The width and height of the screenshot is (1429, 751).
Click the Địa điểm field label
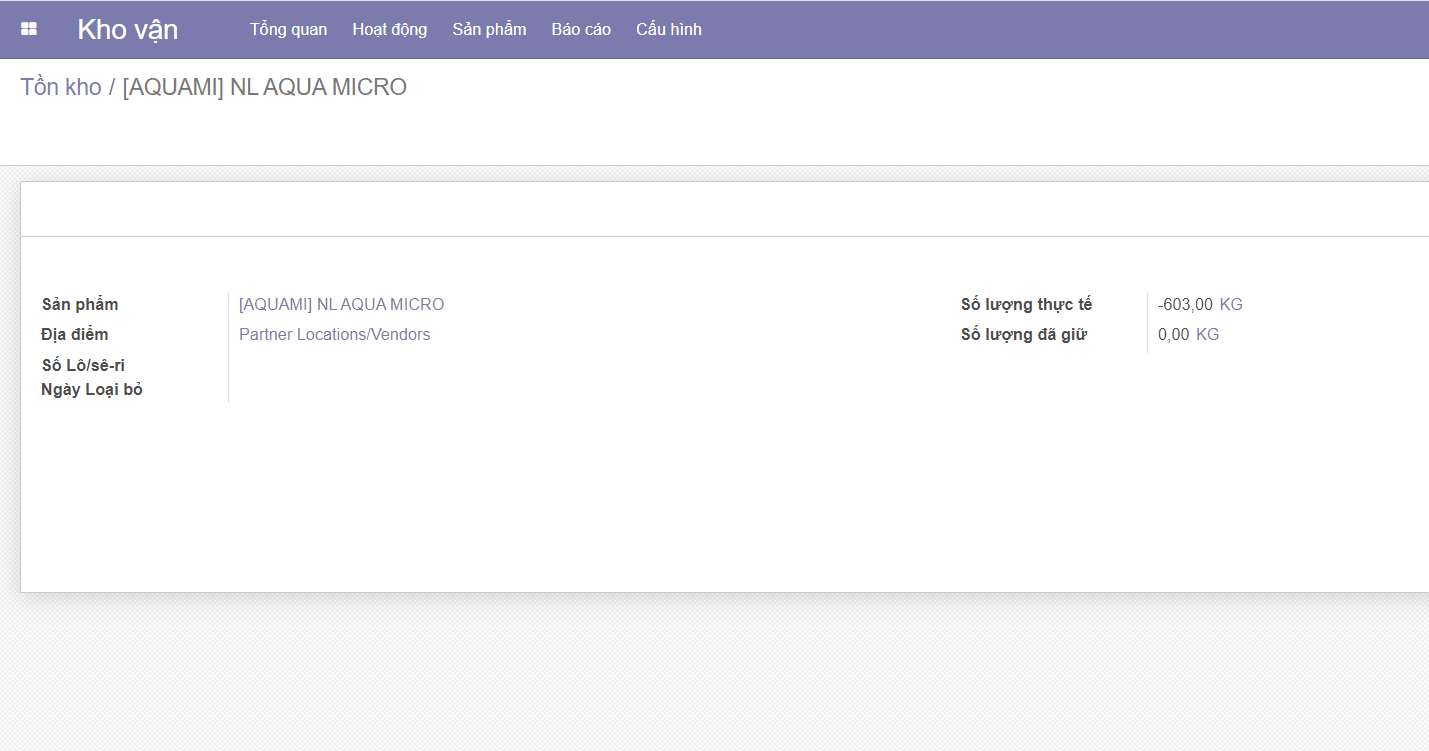[75, 334]
